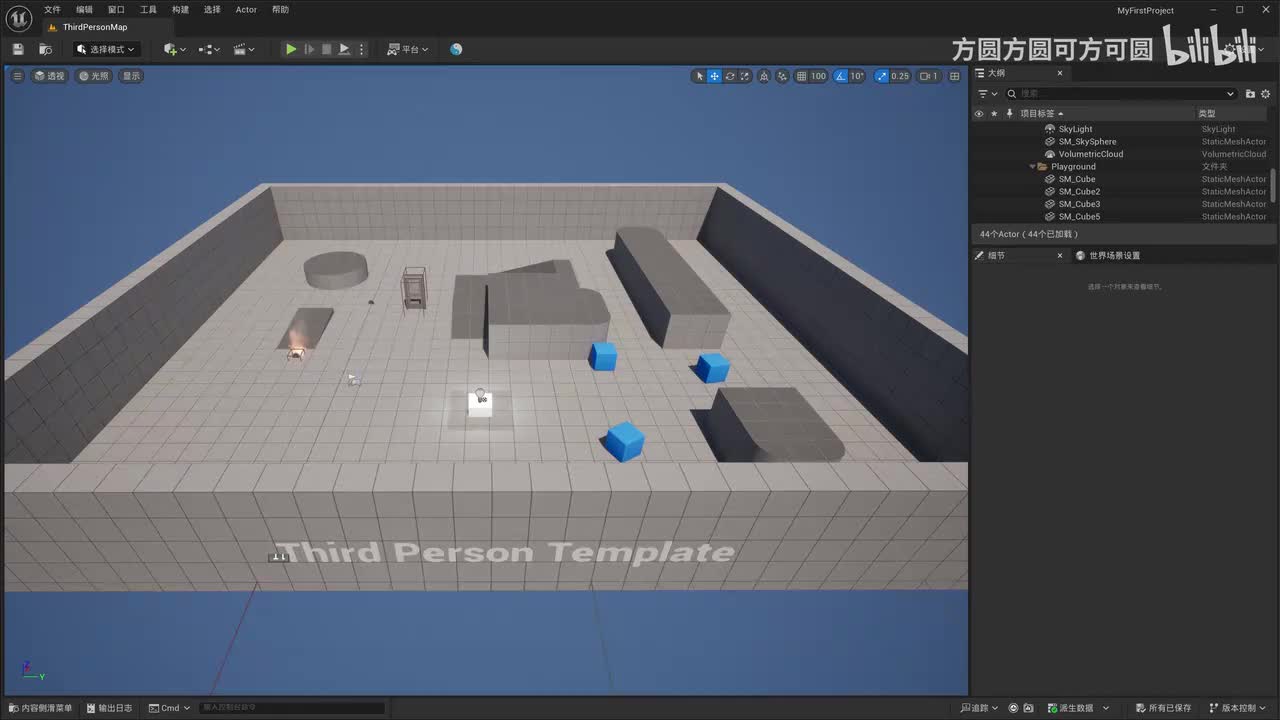Open the cinematics clapperboard dropdown

[x=243, y=49]
